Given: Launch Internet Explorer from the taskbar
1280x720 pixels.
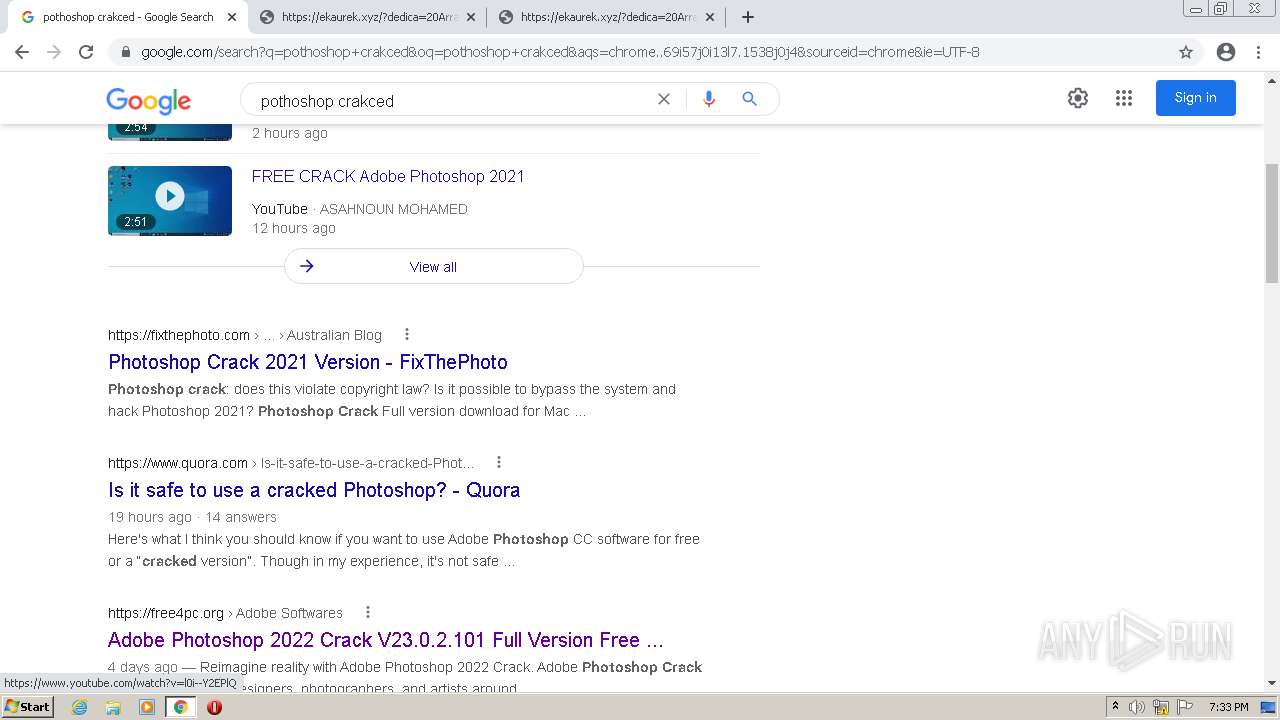Looking at the screenshot, I should [80, 707].
